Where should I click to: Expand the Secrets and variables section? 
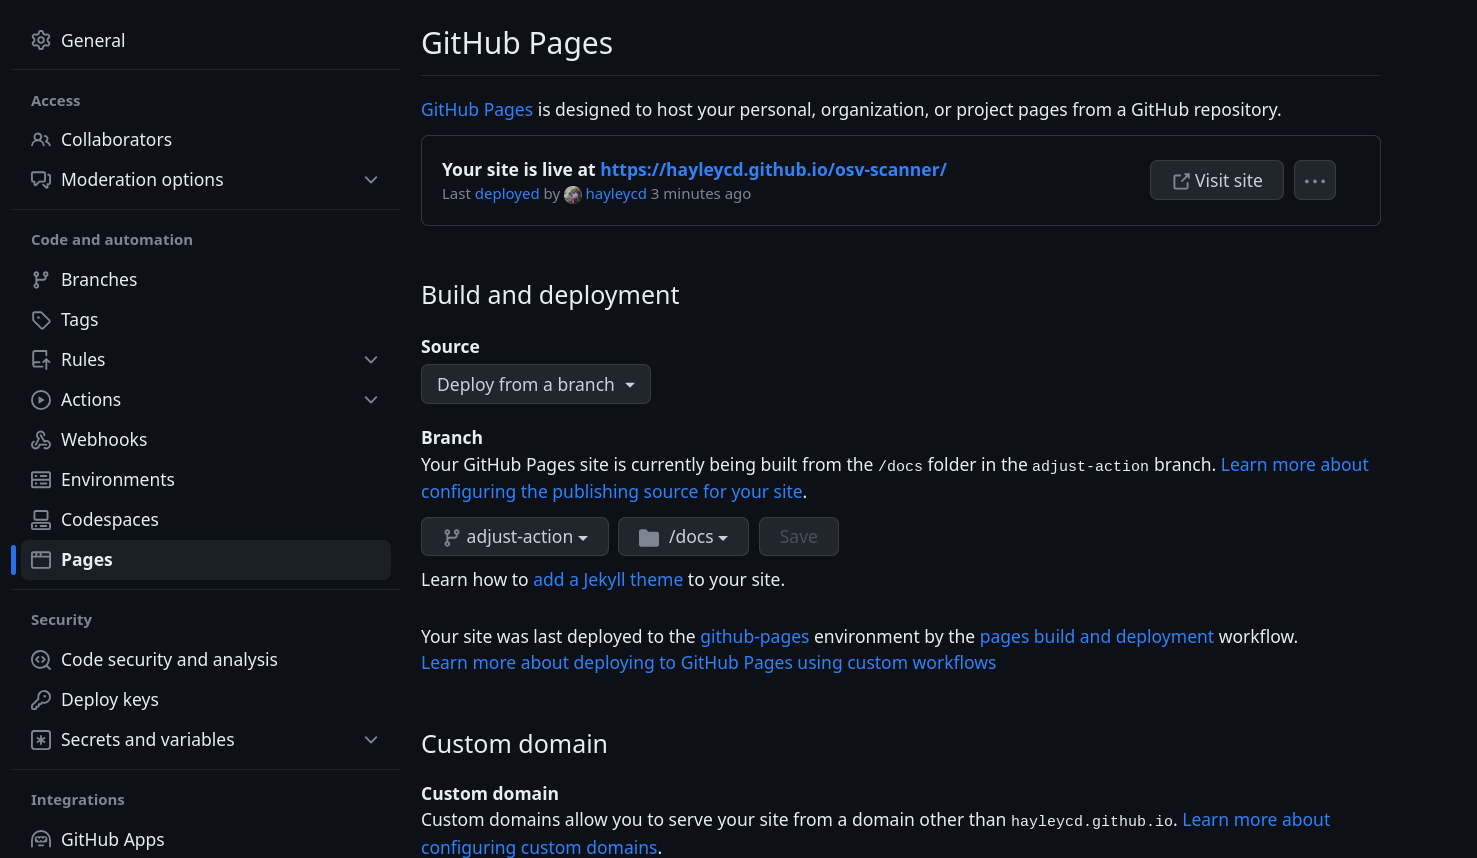tap(371, 739)
